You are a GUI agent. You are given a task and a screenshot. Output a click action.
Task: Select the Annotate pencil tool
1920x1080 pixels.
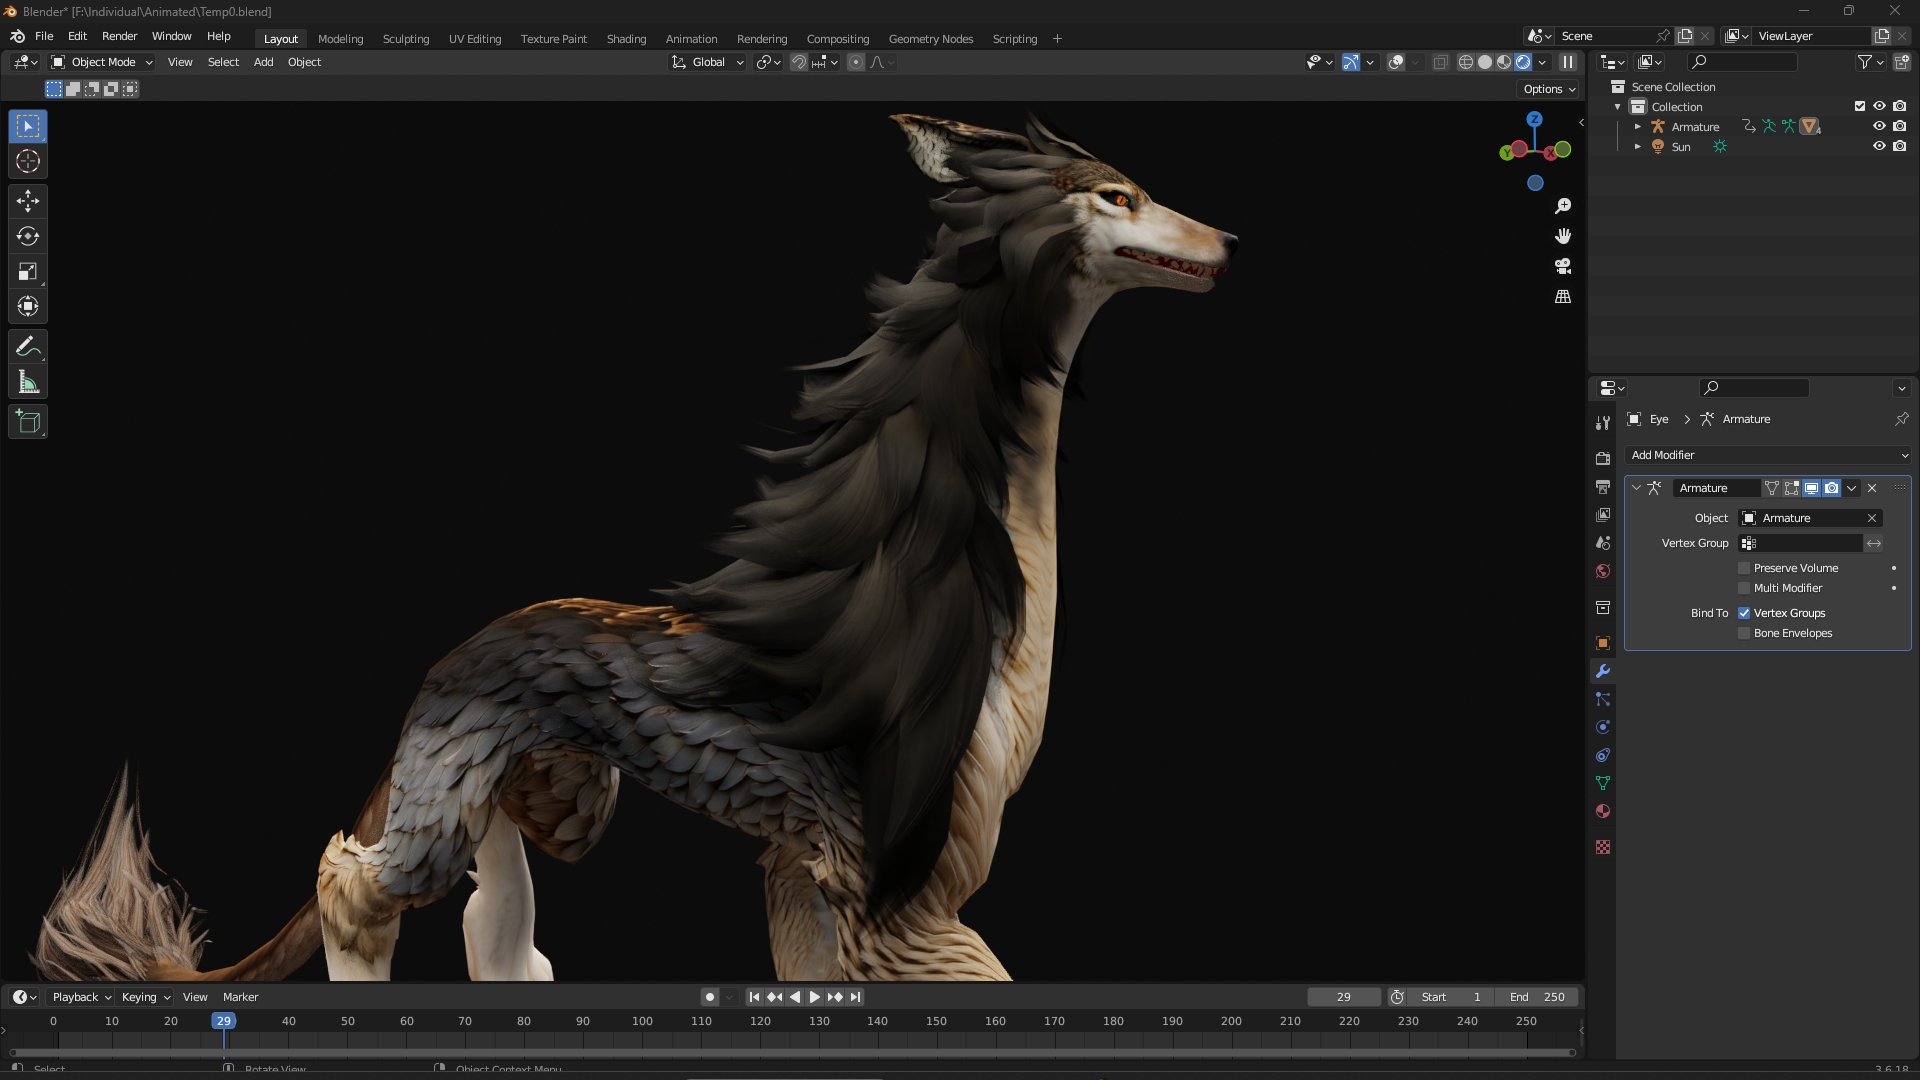click(x=28, y=347)
